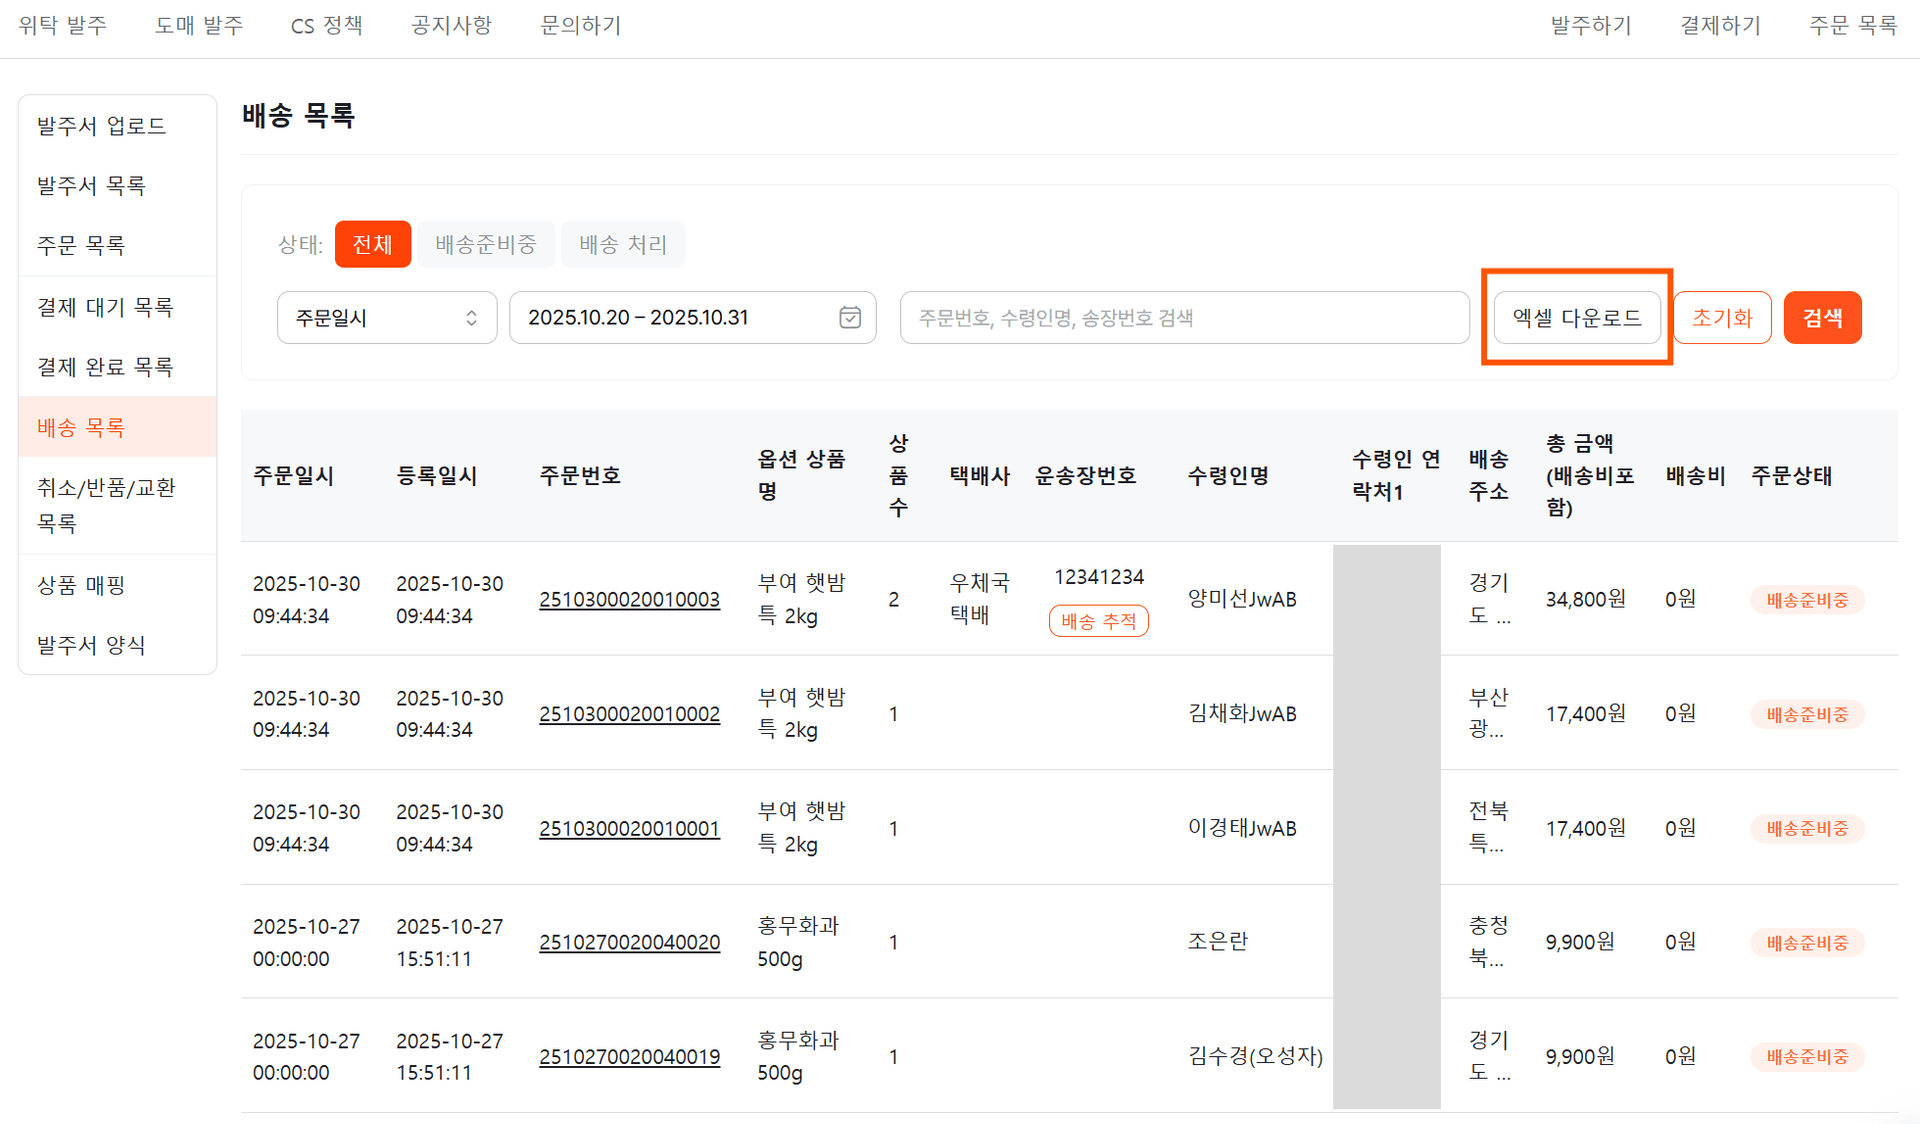This screenshot has height=1124, width=1920.
Task: Open 취소/반품/교환 목록 sidebar item
Action: (106, 505)
